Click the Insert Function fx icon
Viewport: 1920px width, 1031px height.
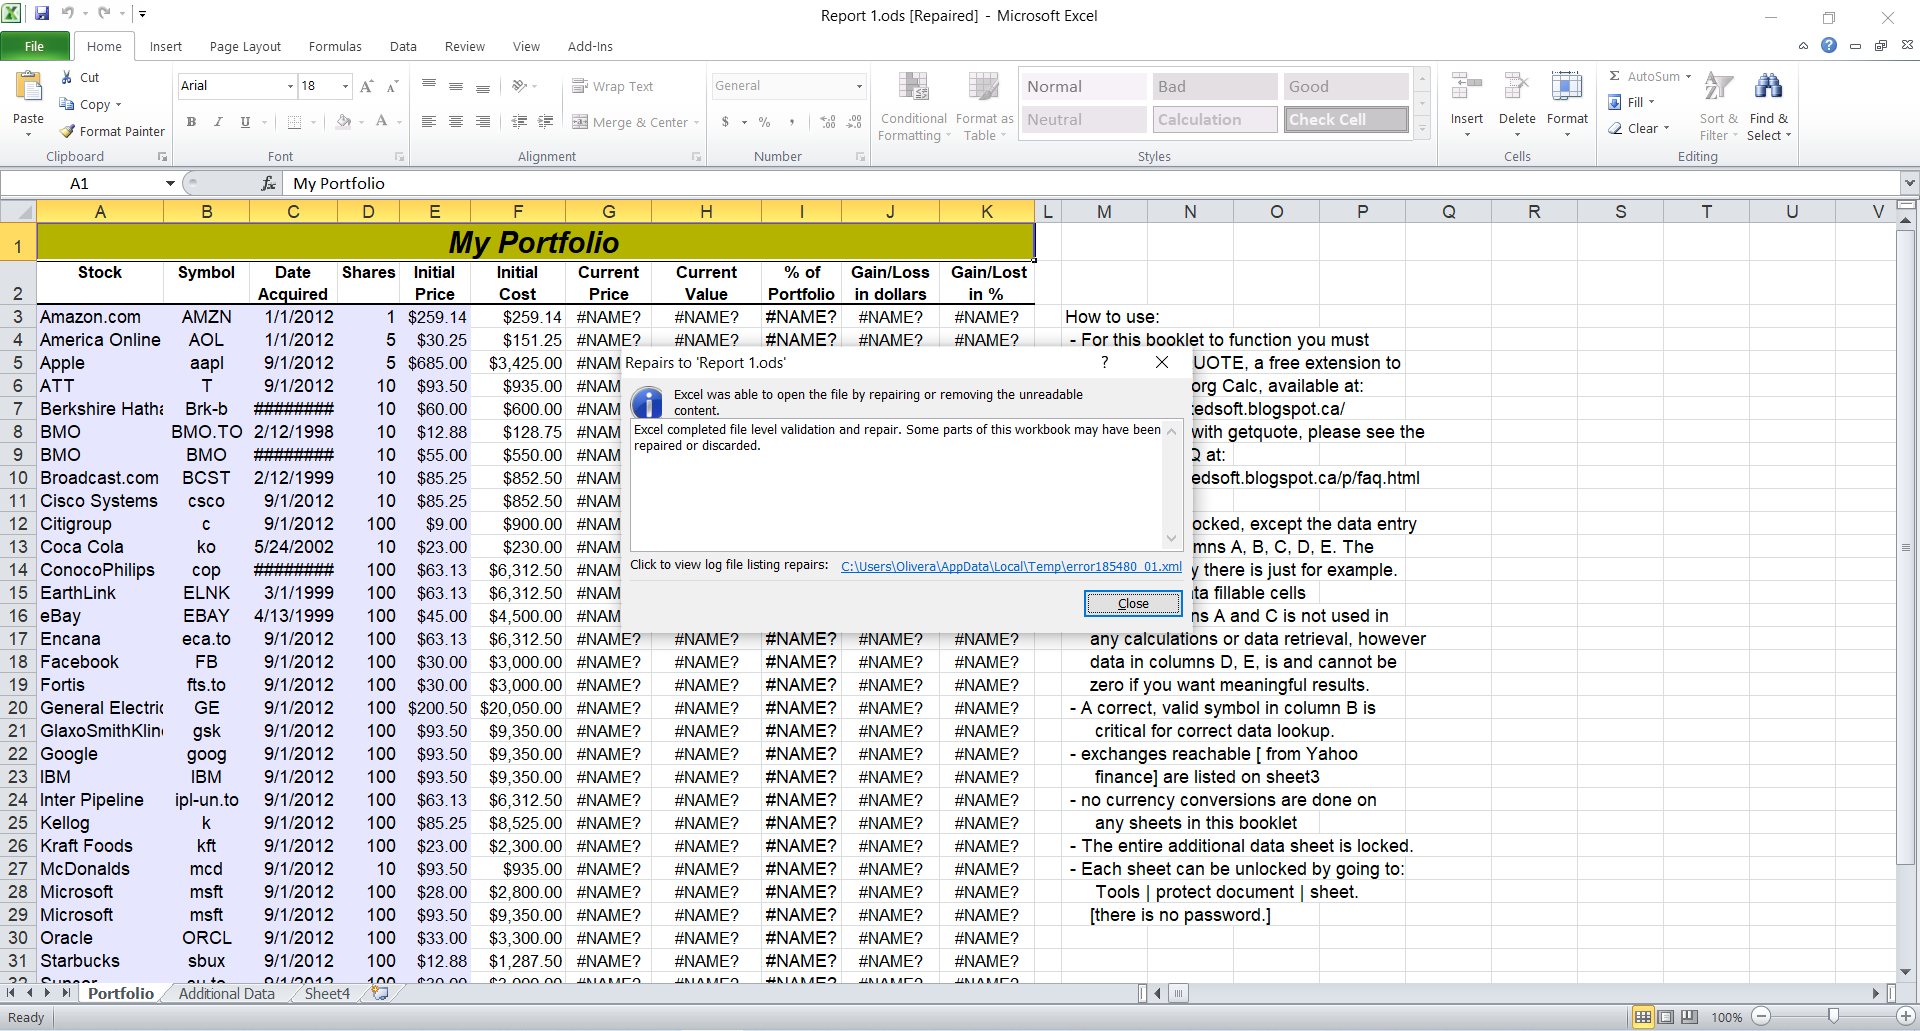click(x=268, y=183)
